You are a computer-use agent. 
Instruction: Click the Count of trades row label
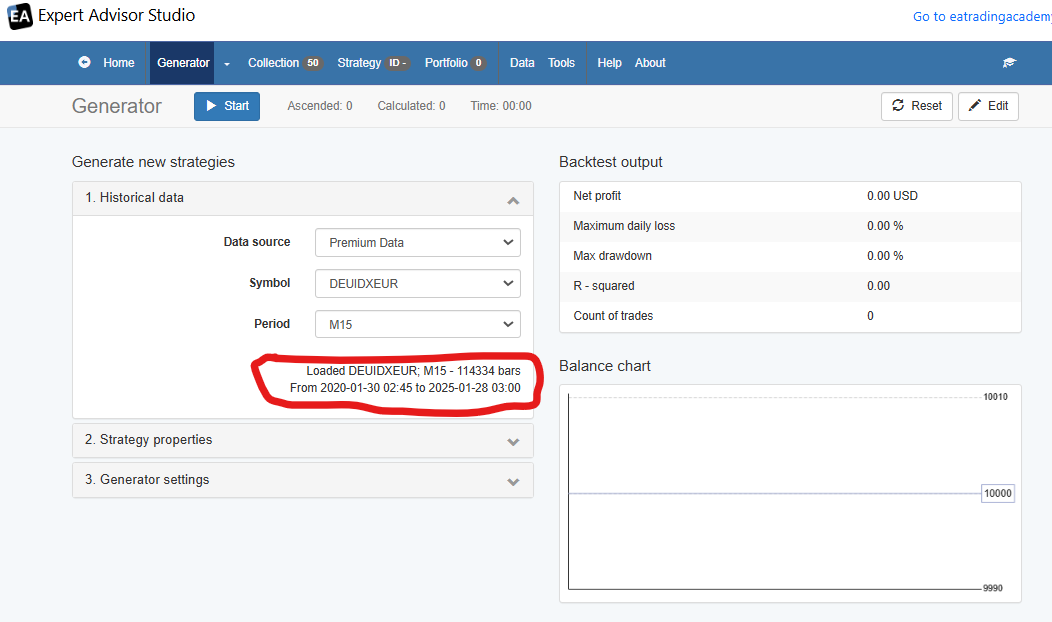pyautogui.click(x=613, y=316)
